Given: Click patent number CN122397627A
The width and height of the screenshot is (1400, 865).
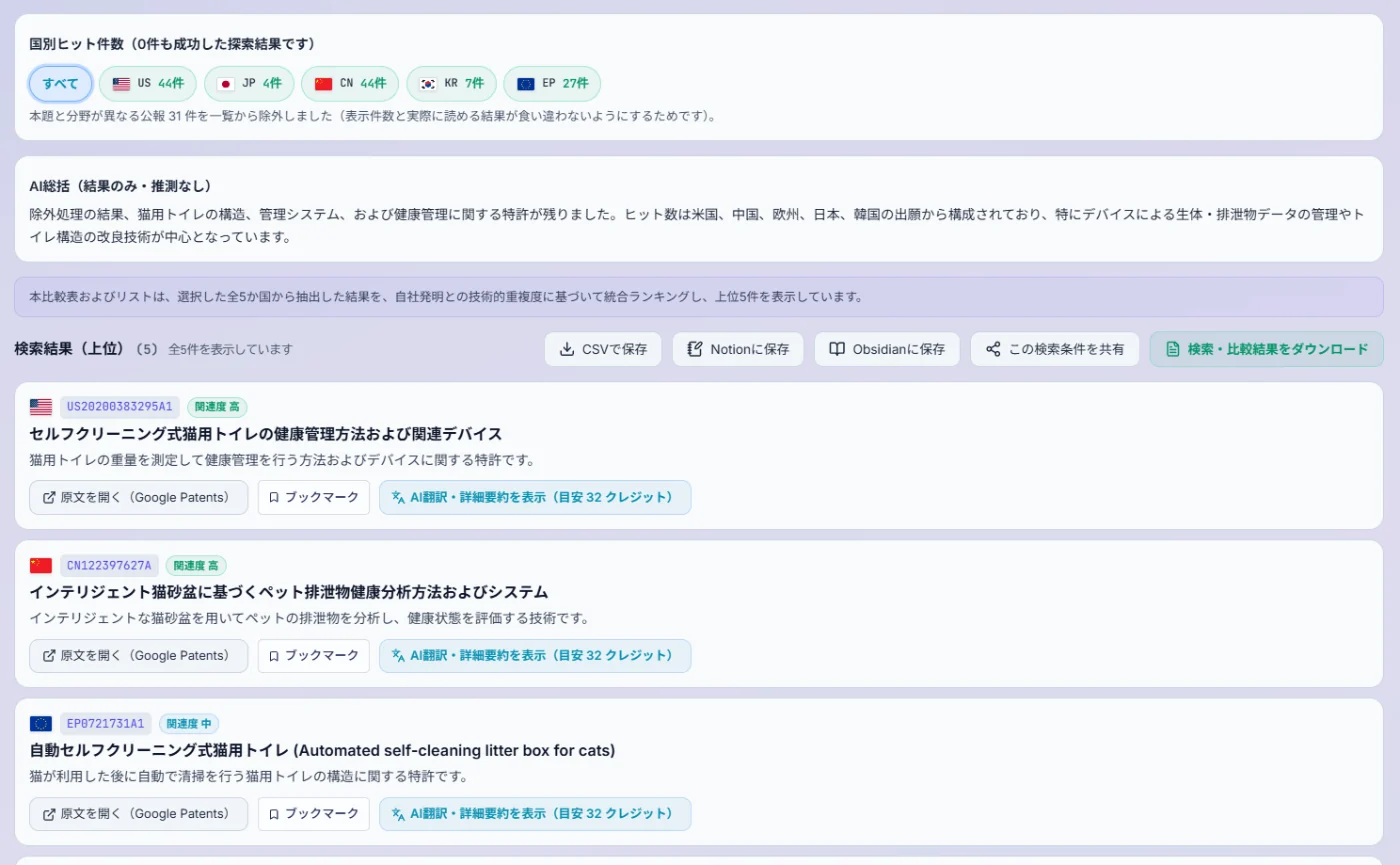Looking at the screenshot, I should (109, 565).
